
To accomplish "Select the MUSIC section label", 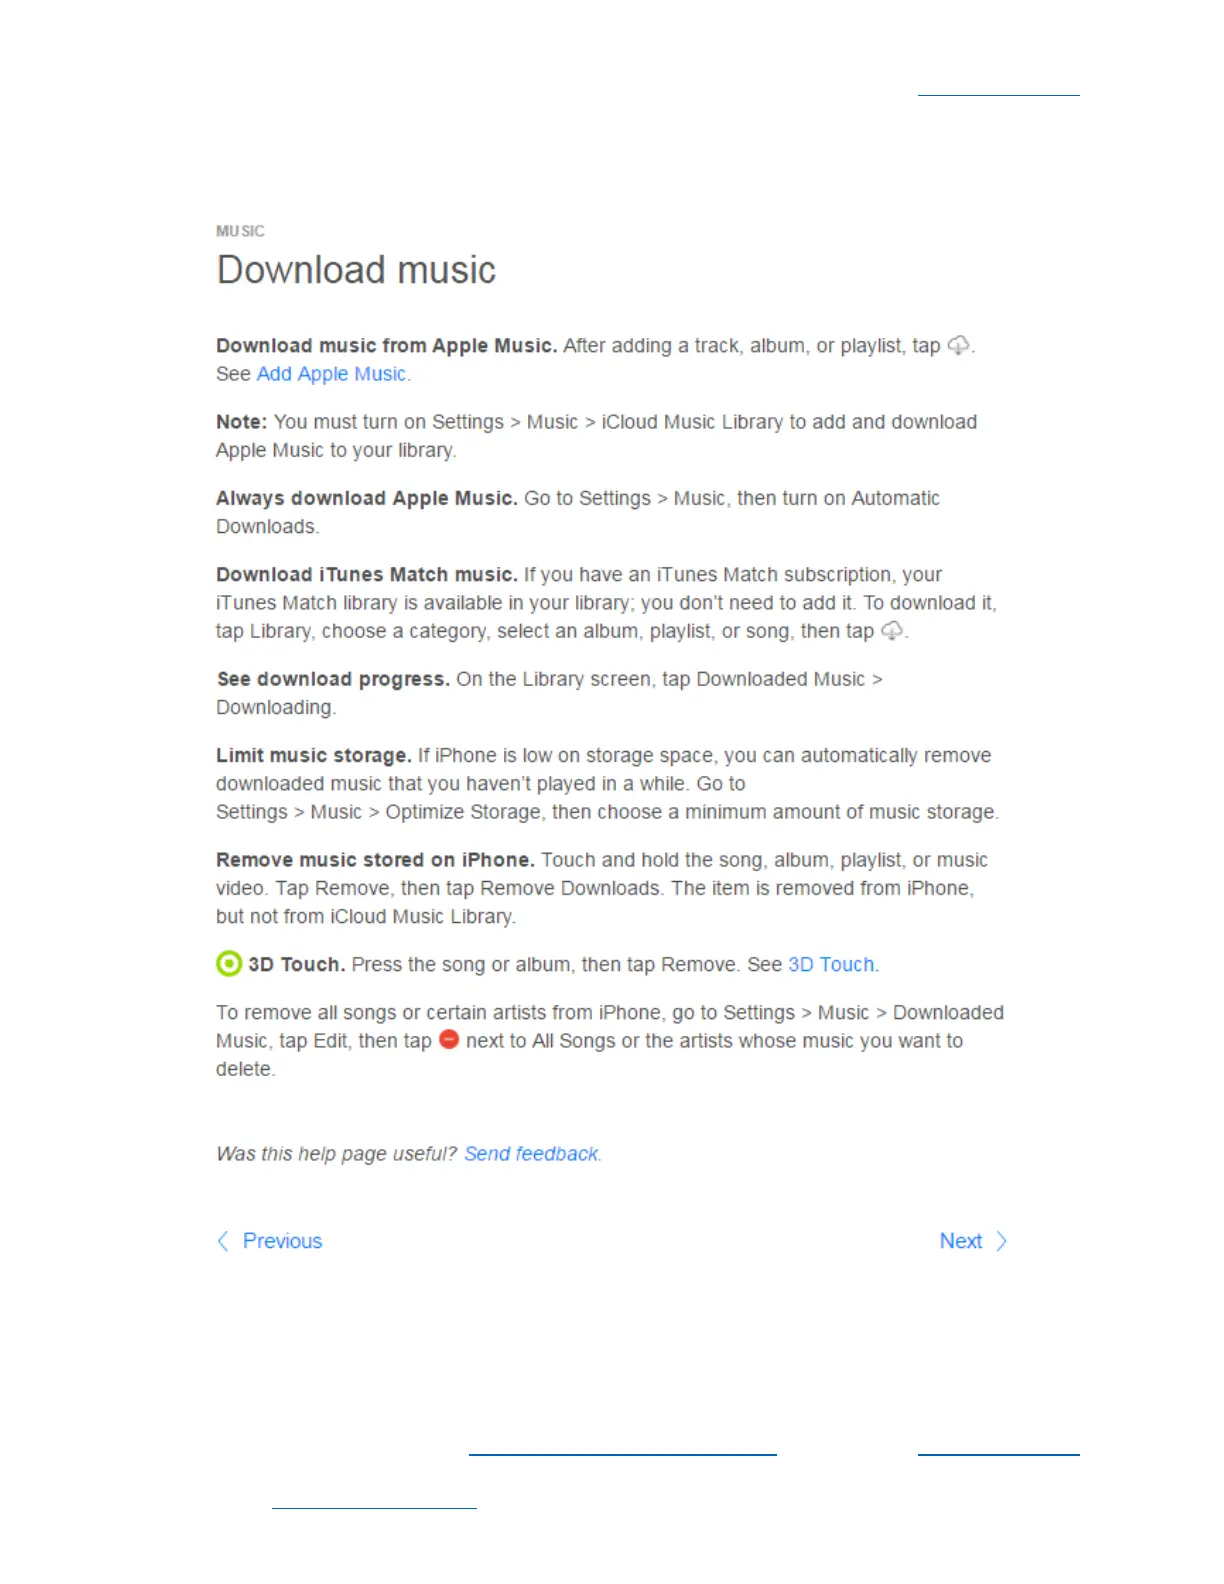I will pos(240,231).
